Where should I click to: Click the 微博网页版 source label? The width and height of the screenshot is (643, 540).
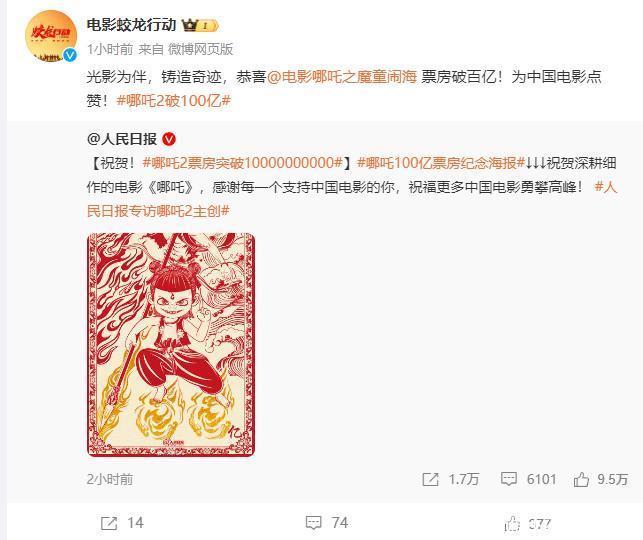click(x=201, y=49)
